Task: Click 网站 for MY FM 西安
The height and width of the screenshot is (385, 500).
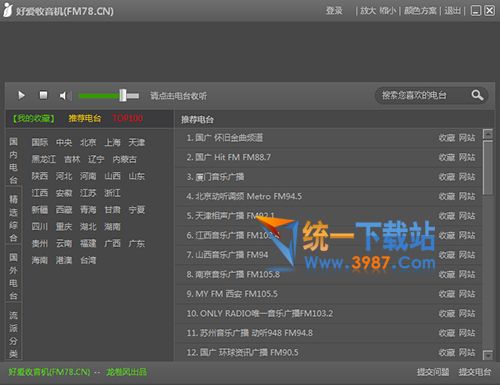Action: pos(467,294)
